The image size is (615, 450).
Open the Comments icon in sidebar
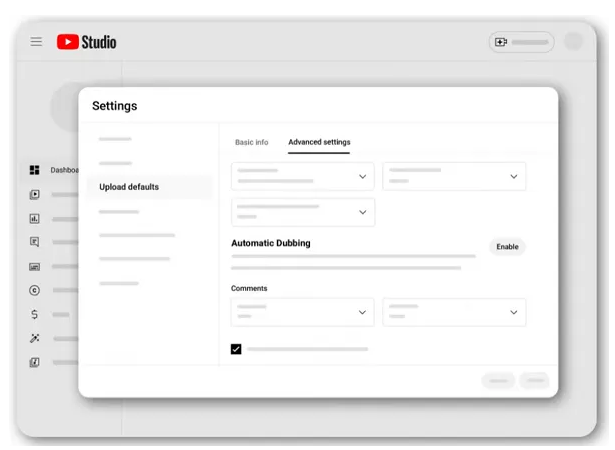[x=35, y=242]
